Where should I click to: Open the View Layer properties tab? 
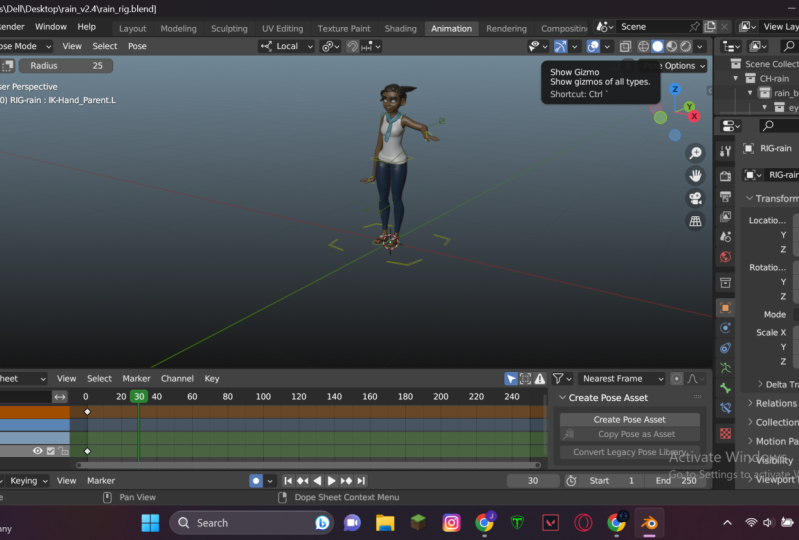tap(725, 217)
